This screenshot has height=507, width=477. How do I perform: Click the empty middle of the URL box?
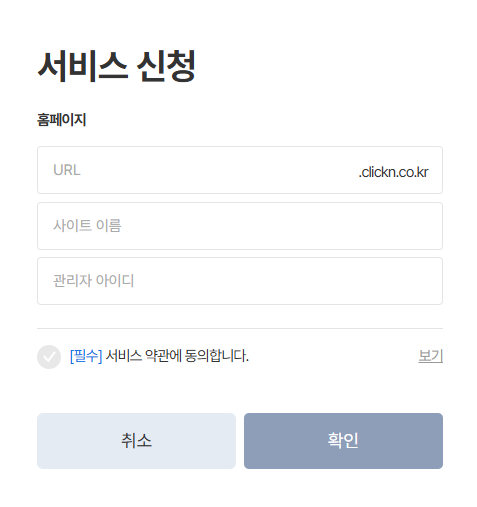(218, 170)
